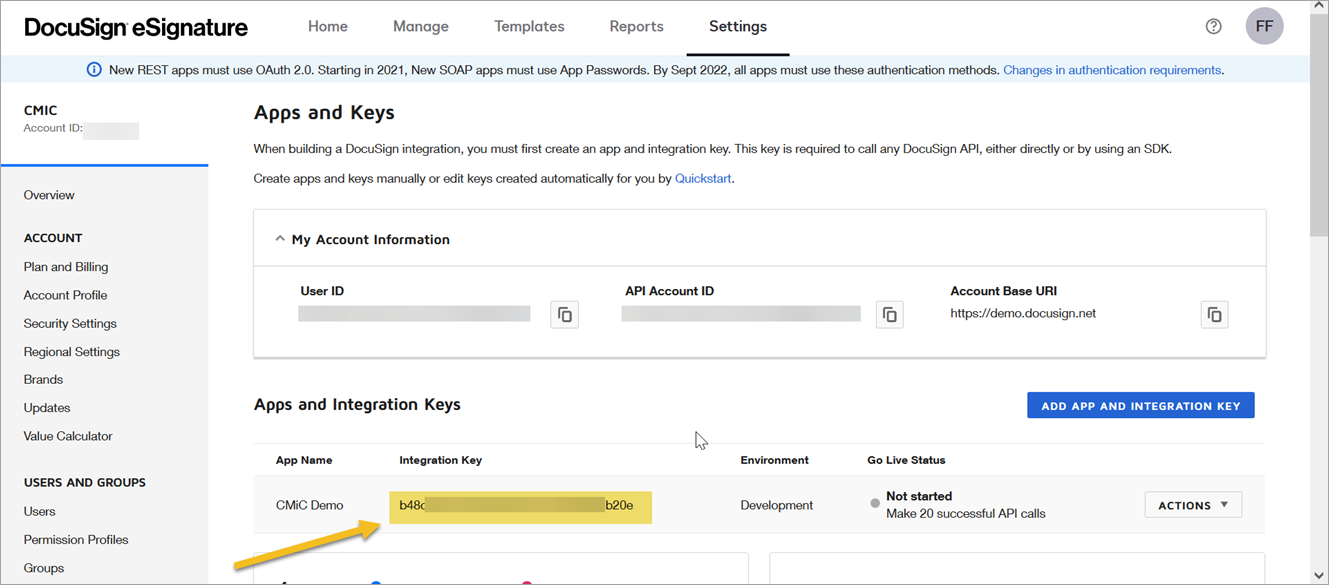Open the Manage tab

(x=421, y=27)
